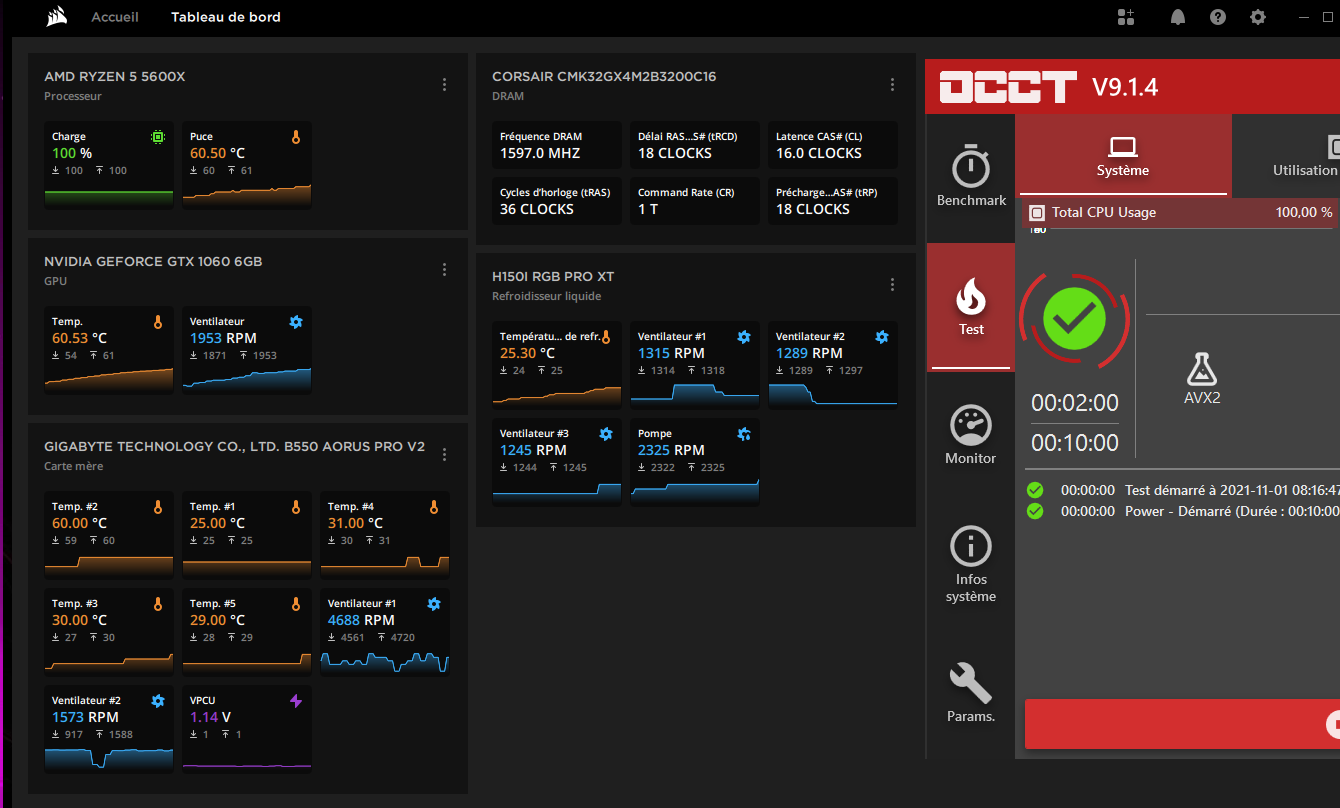Click the Pompe 2325 RPM reading

671,451
